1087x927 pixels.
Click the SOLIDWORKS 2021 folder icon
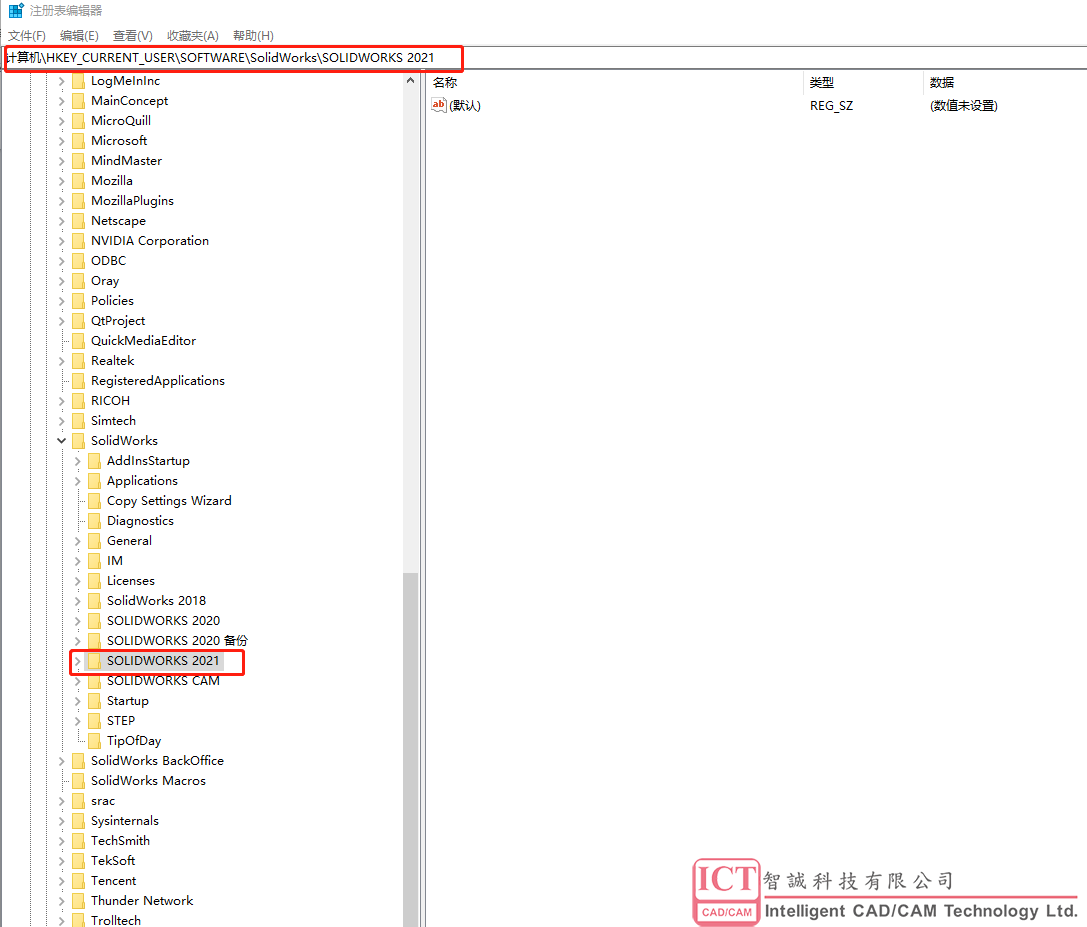(94, 661)
